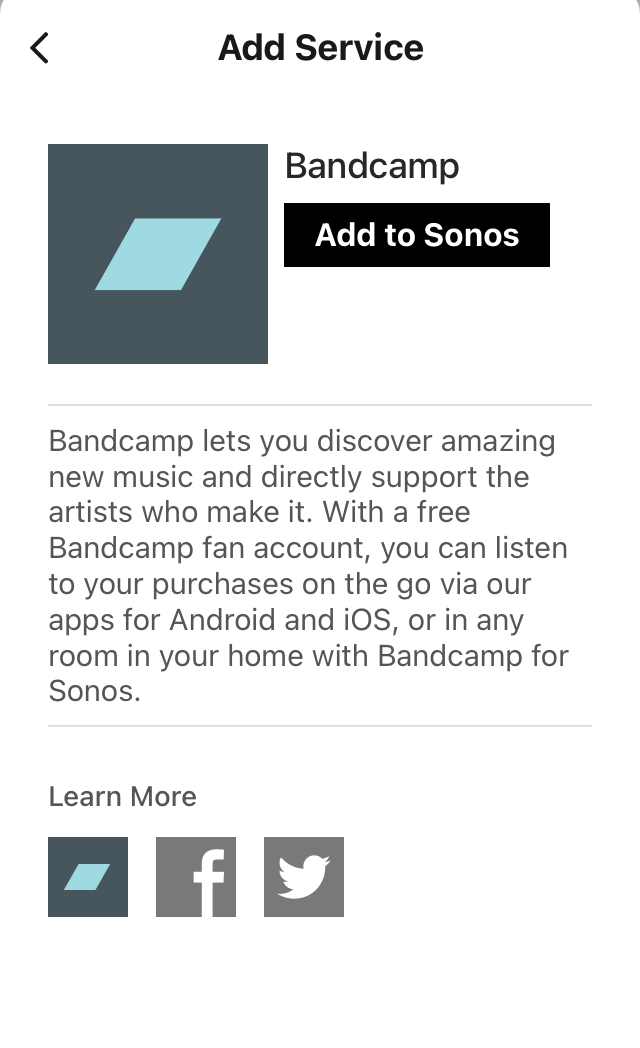The width and height of the screenshot is (640, 1048).
Task: Click the line starting "Bandcamp fan account"
Action: coord(308,548)
